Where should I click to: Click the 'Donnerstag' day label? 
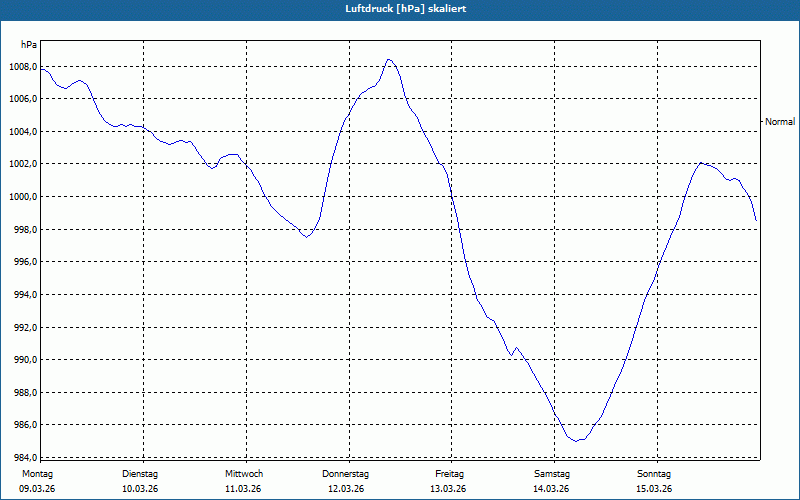(345, 474)
